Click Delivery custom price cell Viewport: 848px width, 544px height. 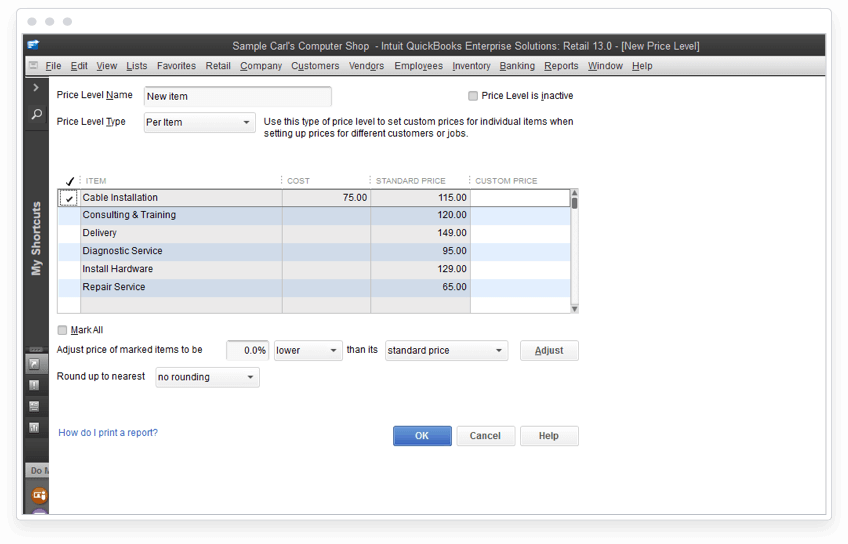click(x=520, y=233)
